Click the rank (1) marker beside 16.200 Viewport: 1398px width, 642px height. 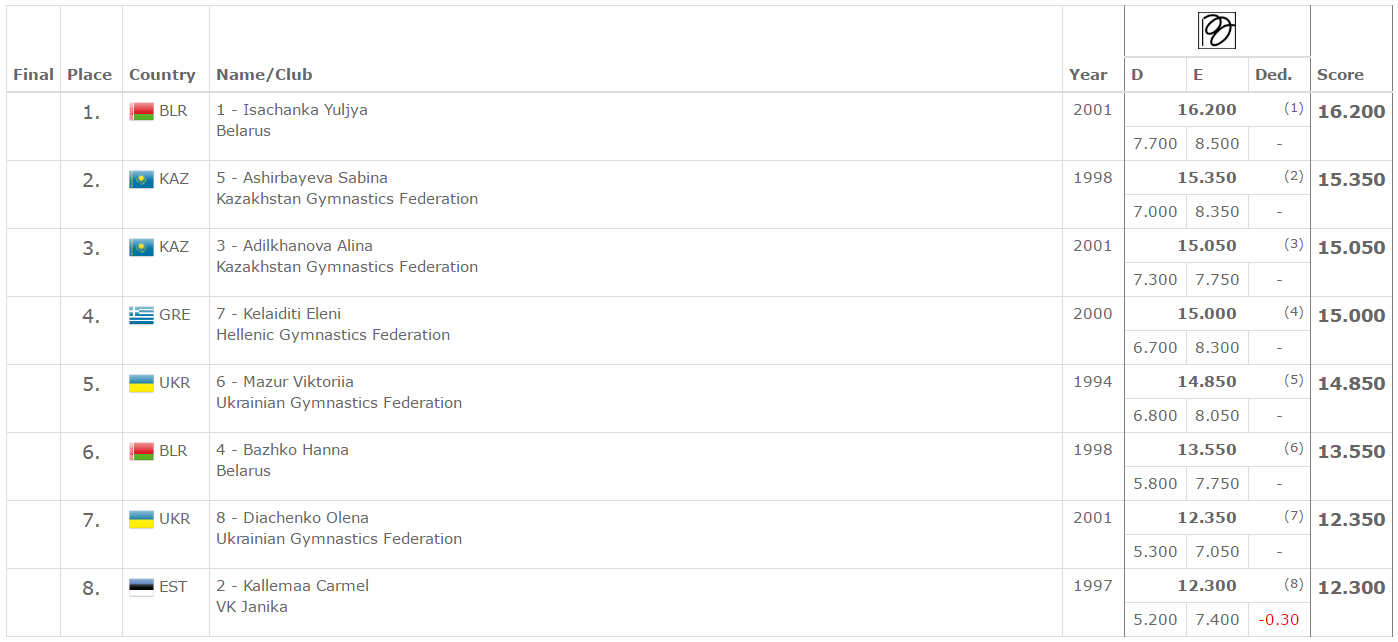point(1294,108)
